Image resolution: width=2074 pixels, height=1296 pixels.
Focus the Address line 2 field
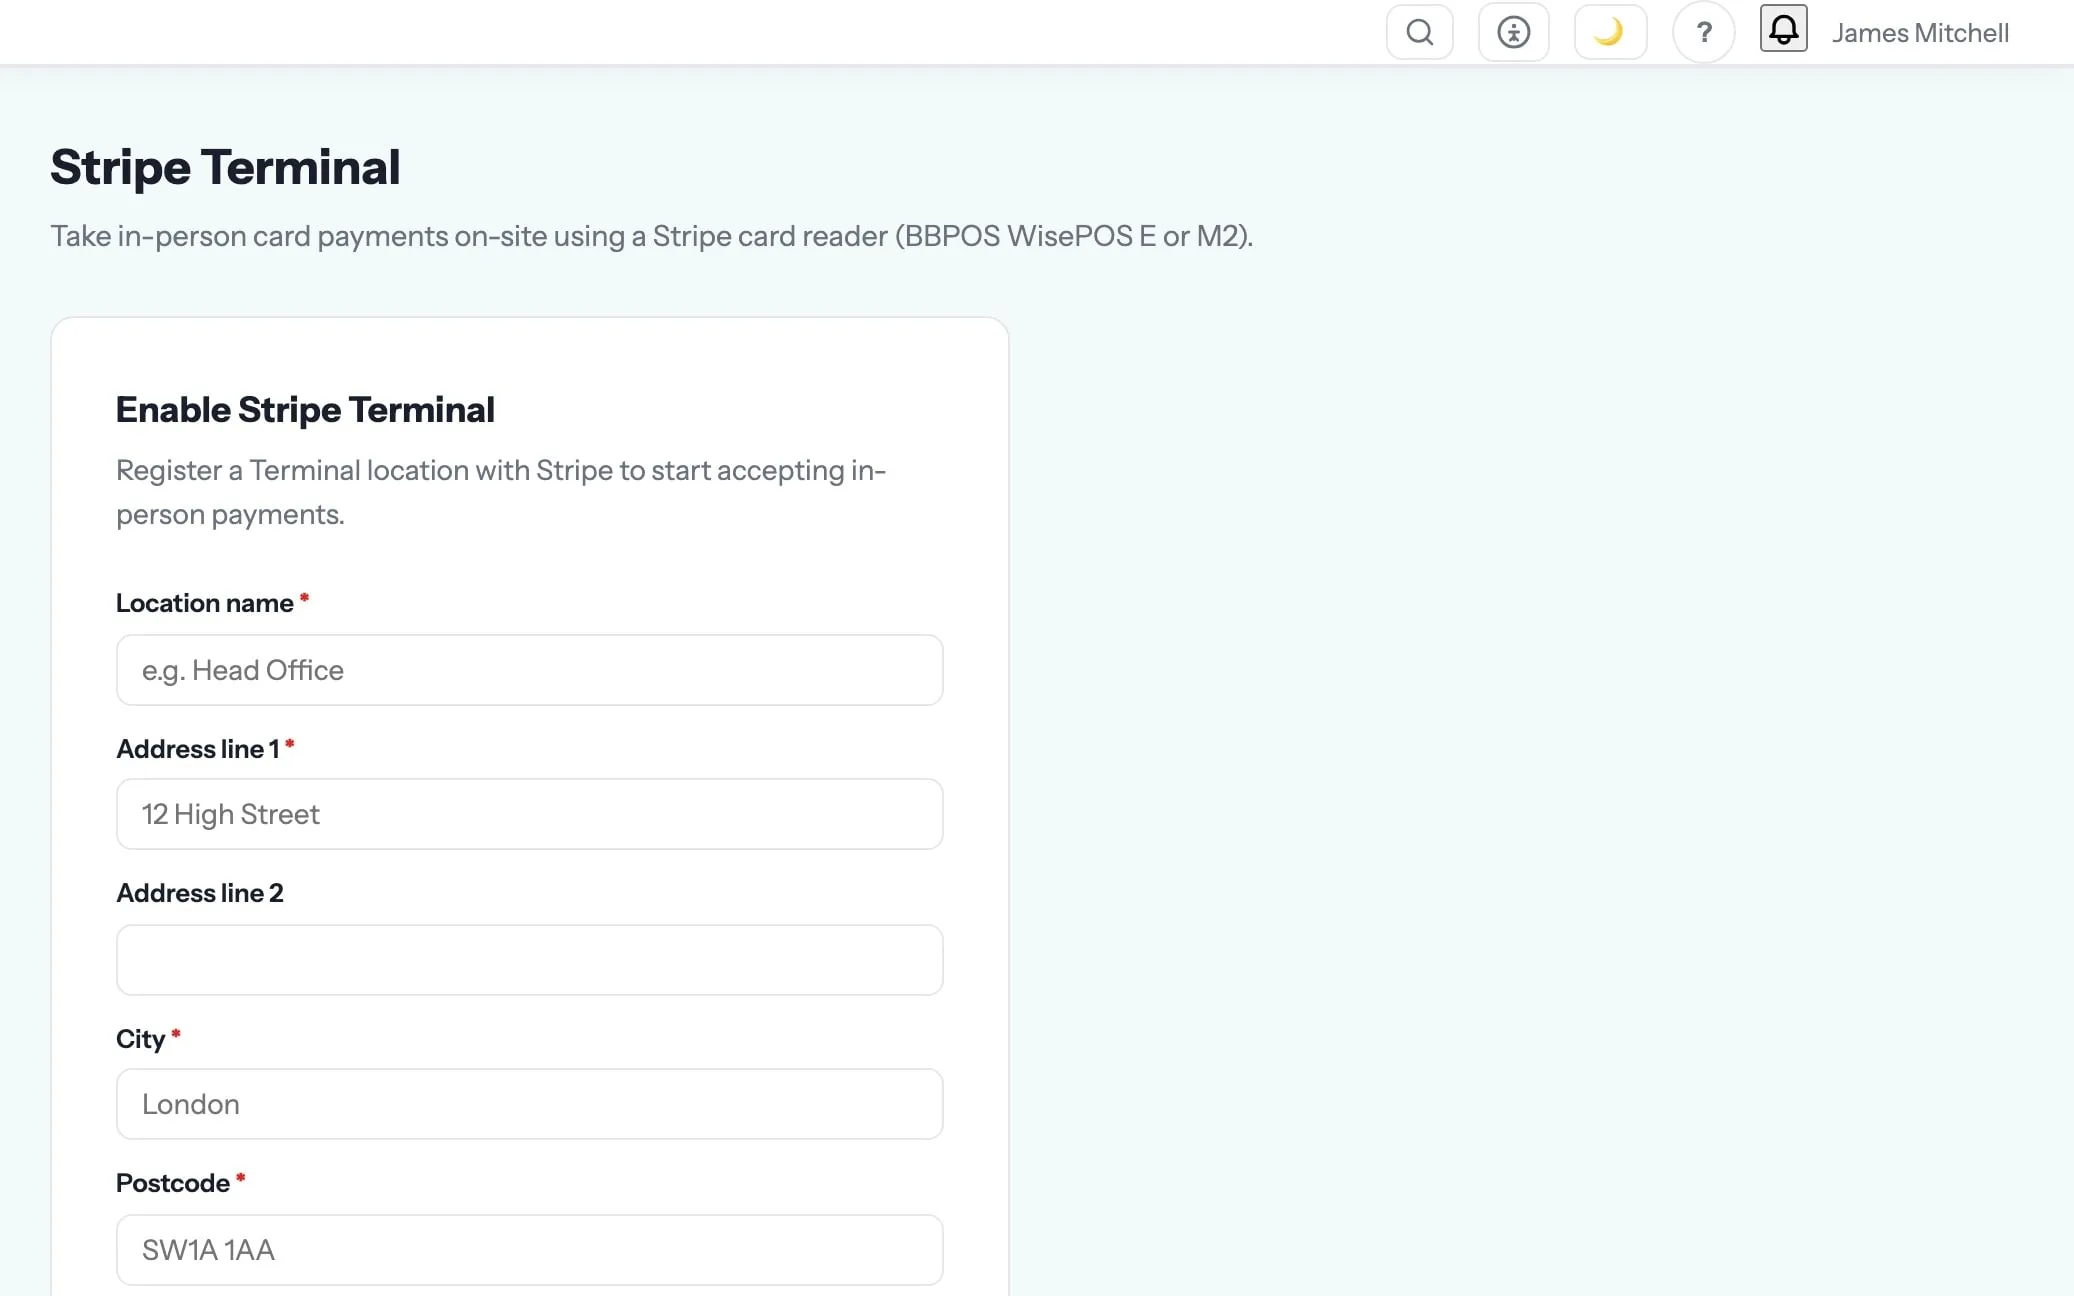click(530, 960)
